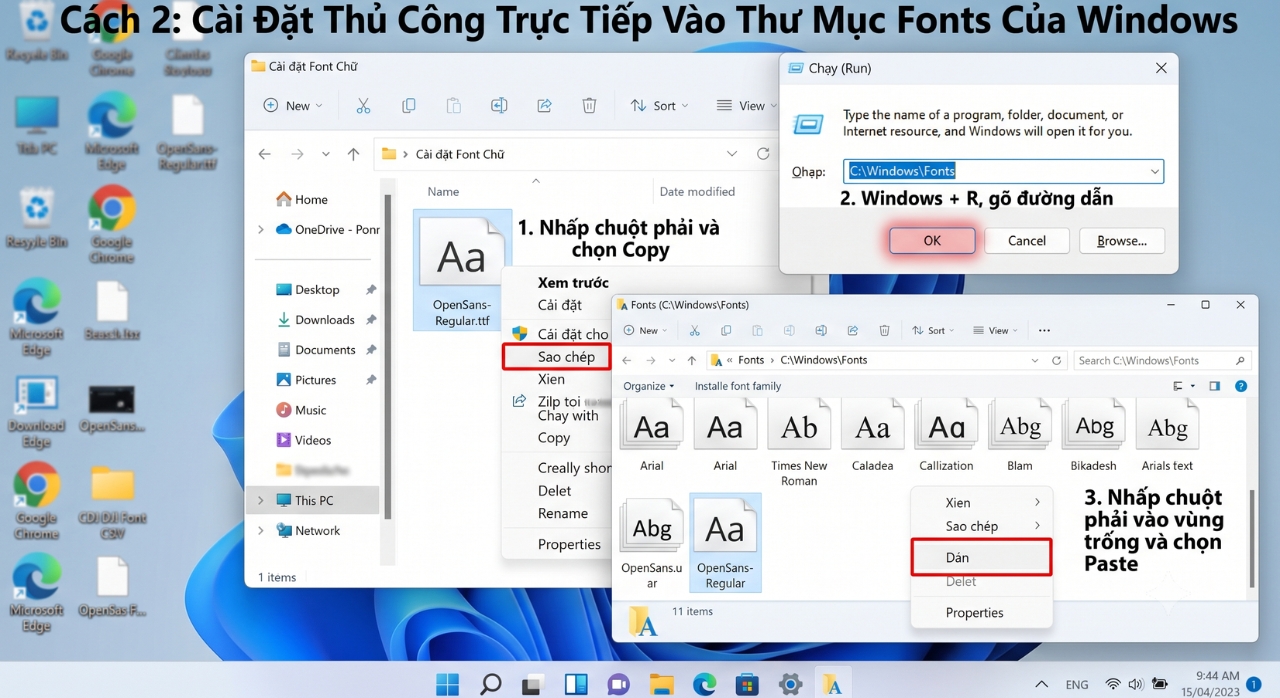
Task: Open Sort dropdown in Fonts window
Action: (932, 330)
